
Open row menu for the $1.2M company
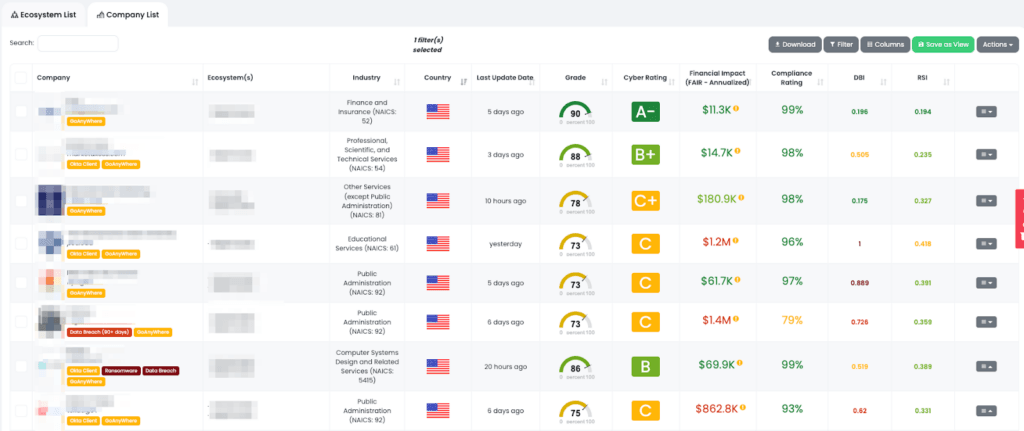[986, 244]
